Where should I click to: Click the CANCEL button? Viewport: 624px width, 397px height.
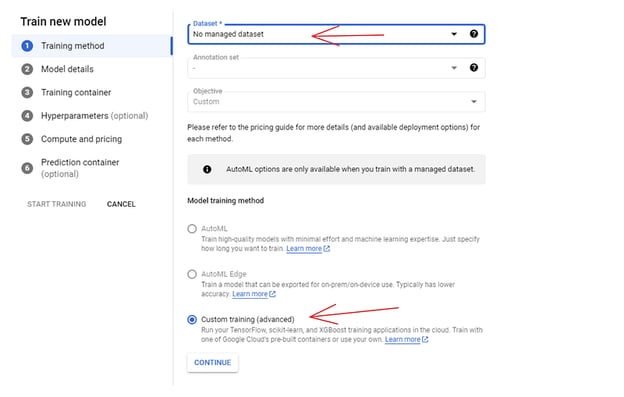click(121, 204)
